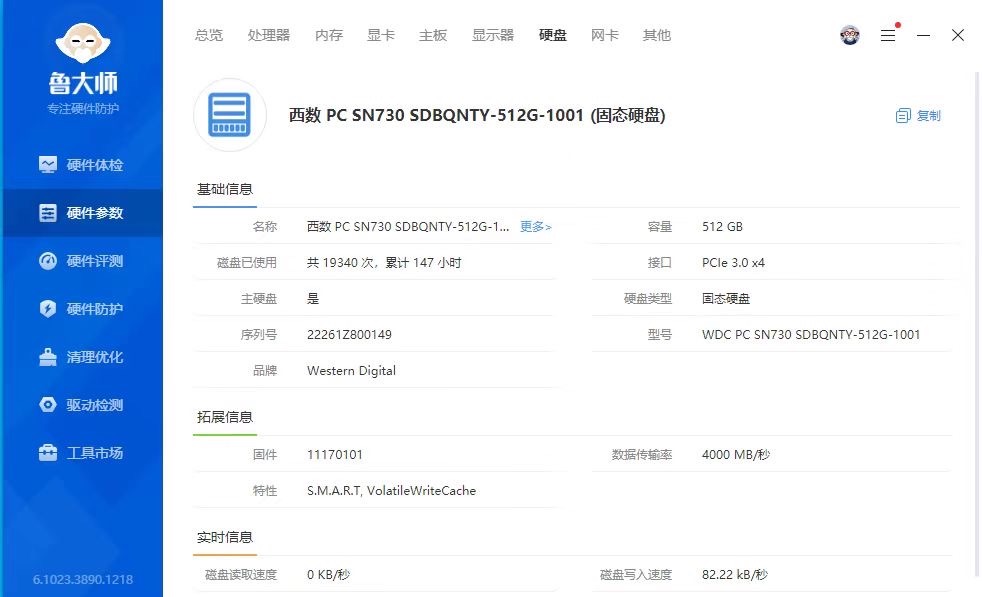The image size is (982, 597).
Task: Close the 鲁大师 window
Action: click(x=958, y=35)
